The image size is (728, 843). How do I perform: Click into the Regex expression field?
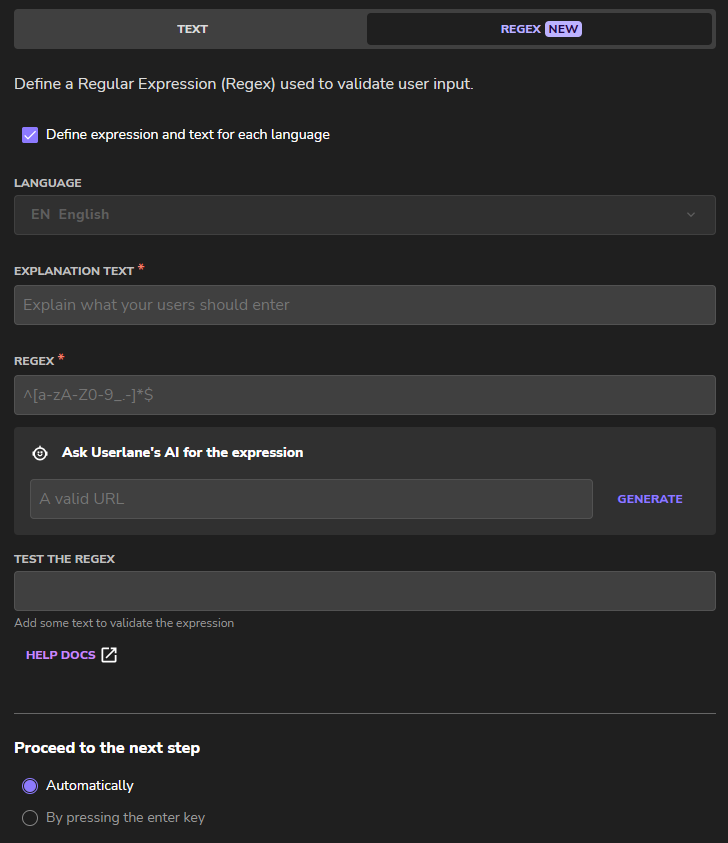click(364, 395)
